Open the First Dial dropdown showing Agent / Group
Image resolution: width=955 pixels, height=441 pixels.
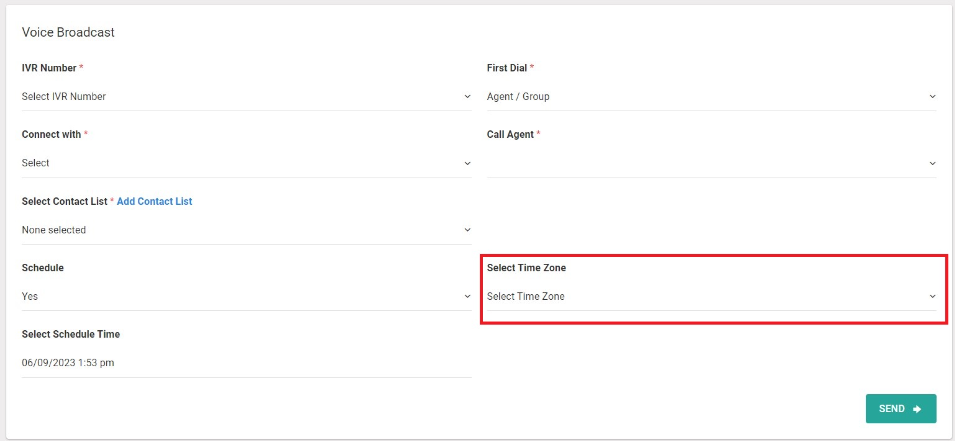711,96
